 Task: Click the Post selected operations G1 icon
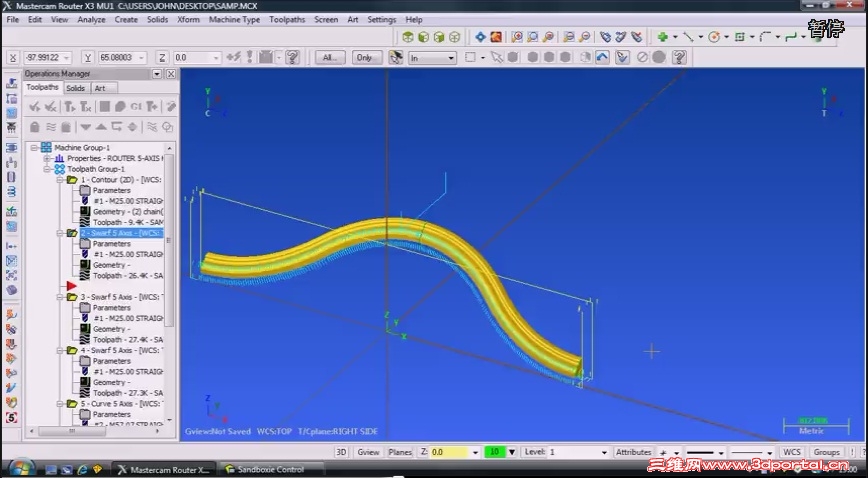coord(136,106)
